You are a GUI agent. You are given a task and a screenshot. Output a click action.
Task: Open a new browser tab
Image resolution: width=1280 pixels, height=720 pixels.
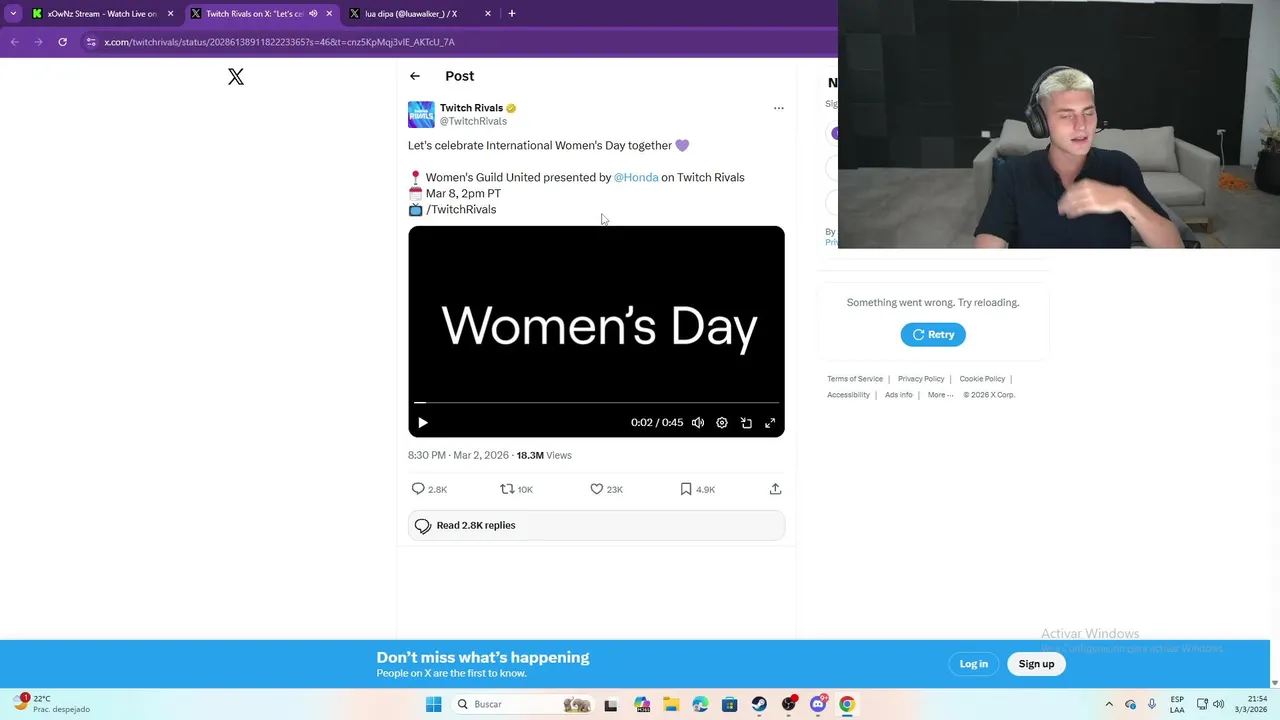[x=512, y=14]
